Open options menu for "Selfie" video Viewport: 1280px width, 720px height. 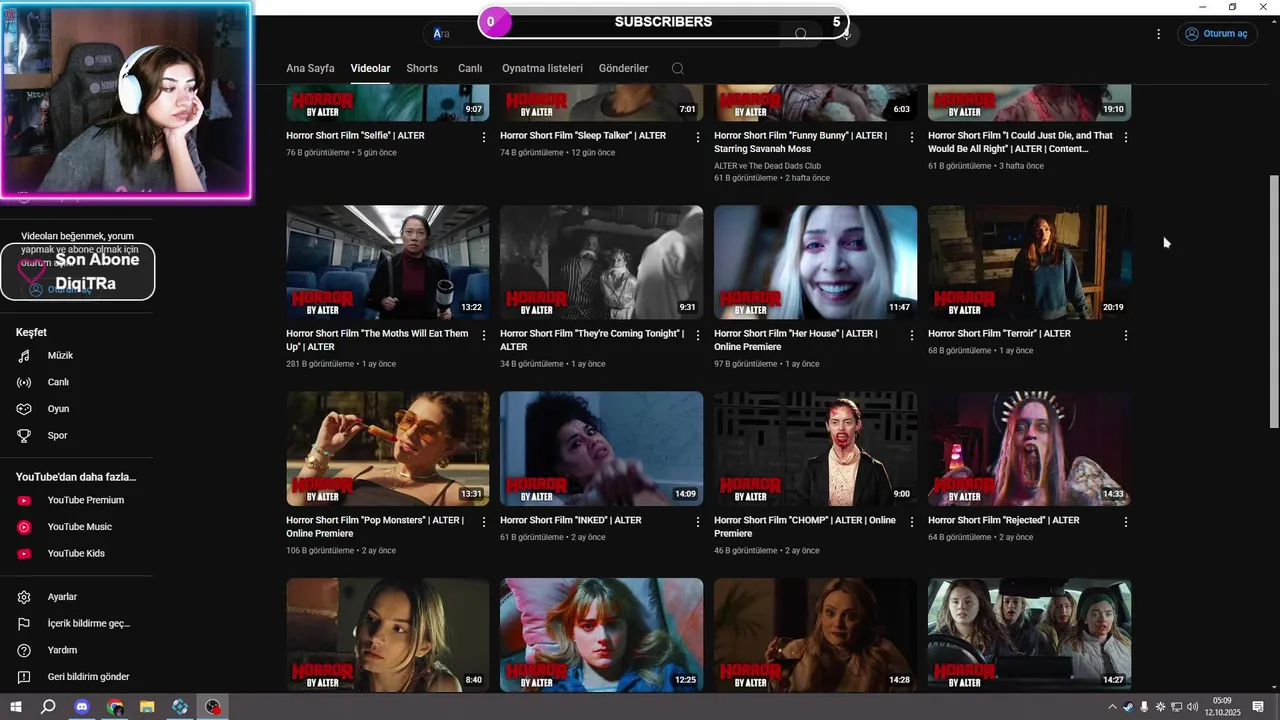pyautogui.click(x=484, y=137)
